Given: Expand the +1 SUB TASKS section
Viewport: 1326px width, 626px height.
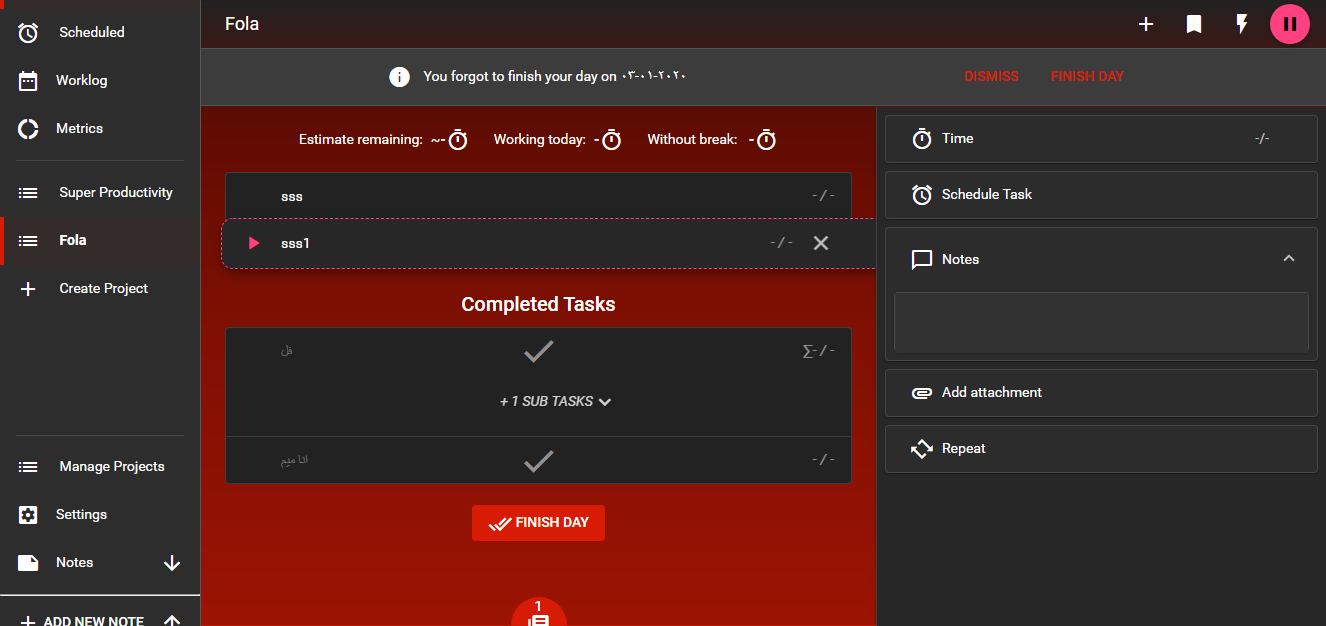Looking at the screenshot, I should (x=555, y=400).
